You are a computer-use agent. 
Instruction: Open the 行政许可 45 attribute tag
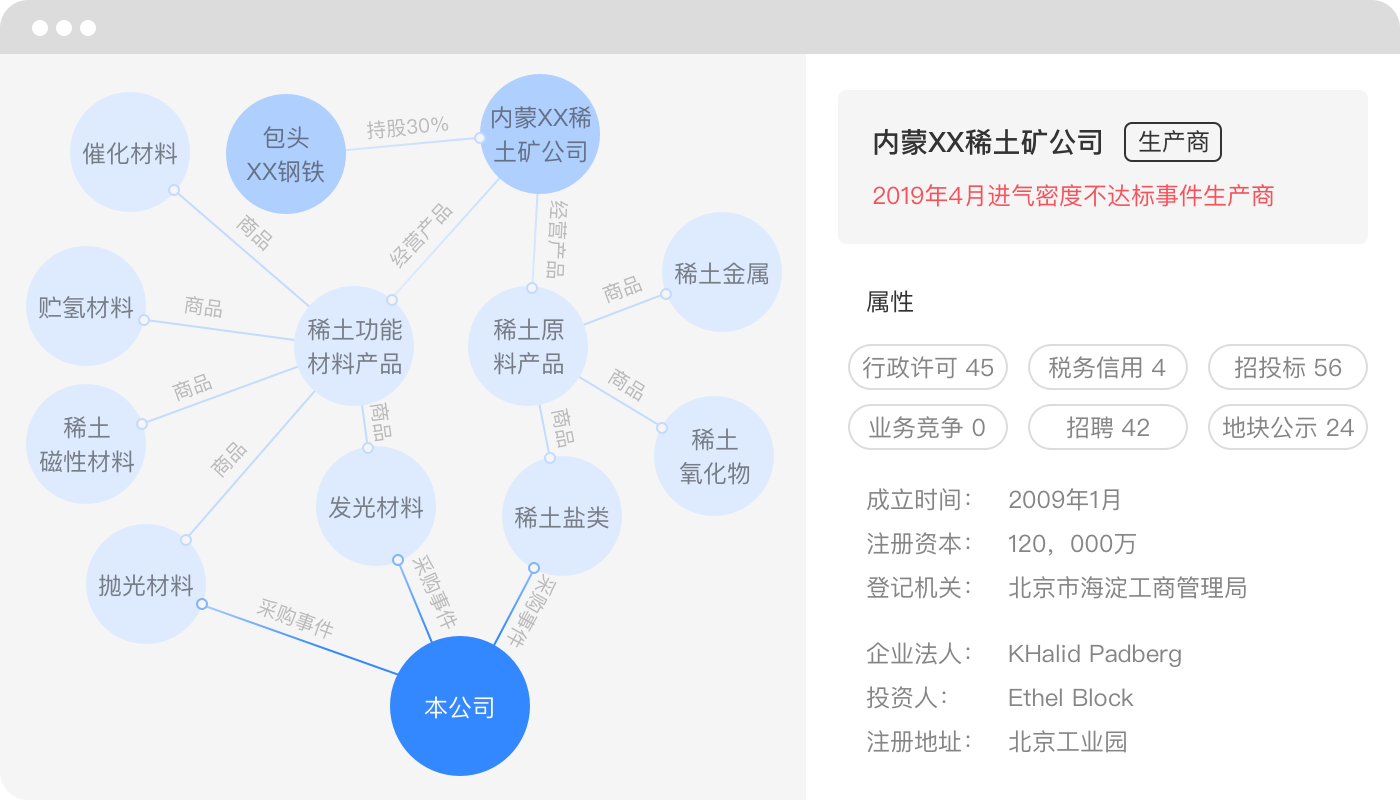click(928, 368)
